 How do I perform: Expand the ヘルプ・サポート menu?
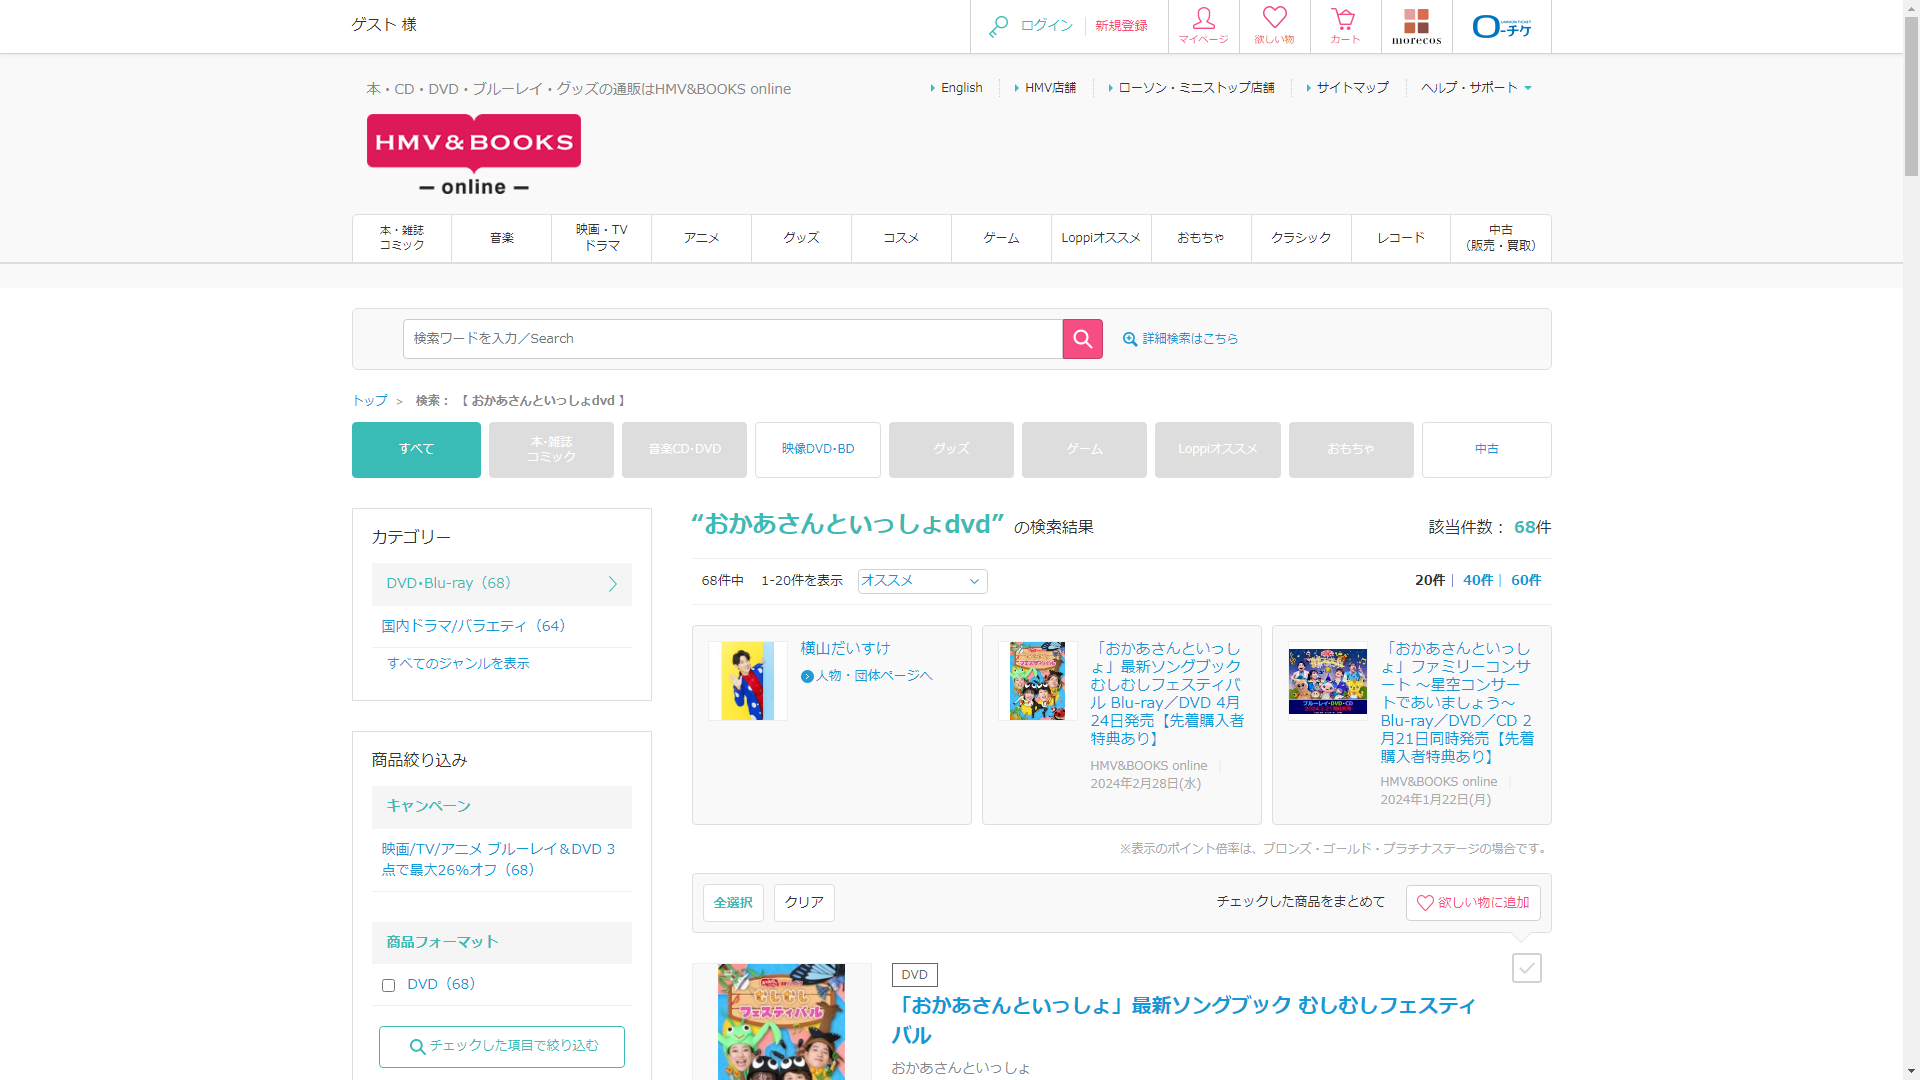point(1476,88)
